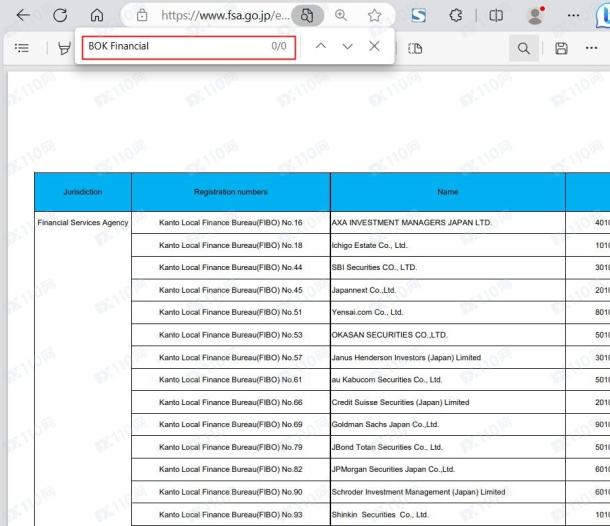Click Schroder Investment Management (Japan) Limited

click(419, 492)
